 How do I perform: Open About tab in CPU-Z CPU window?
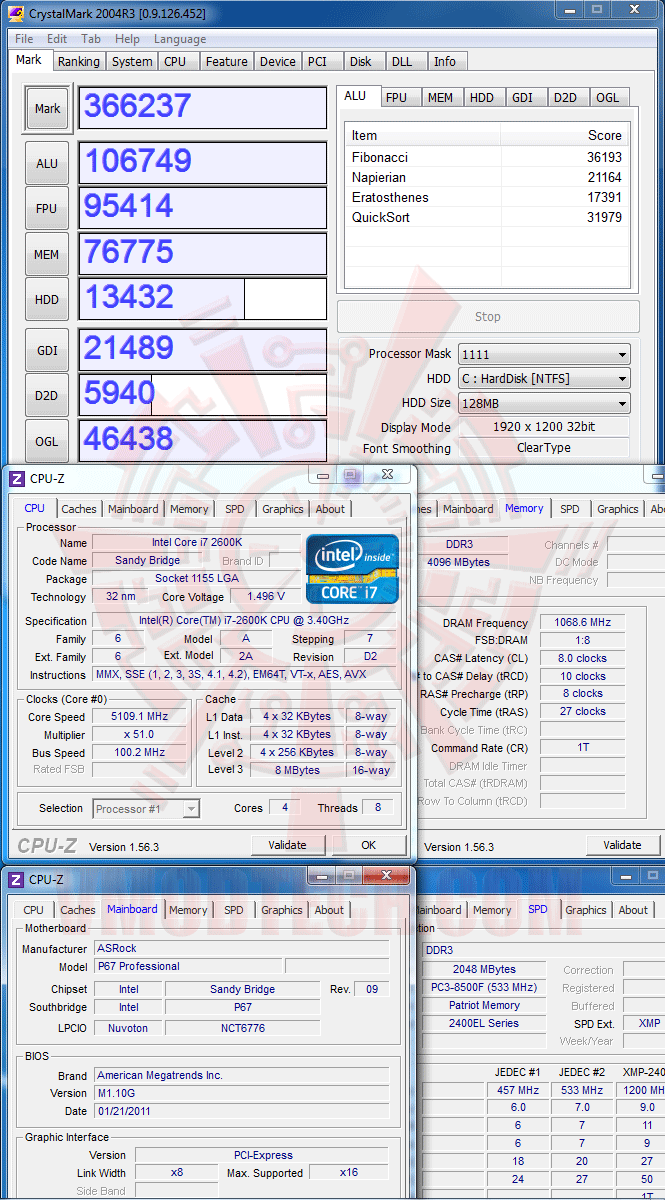tap(330, 509)
